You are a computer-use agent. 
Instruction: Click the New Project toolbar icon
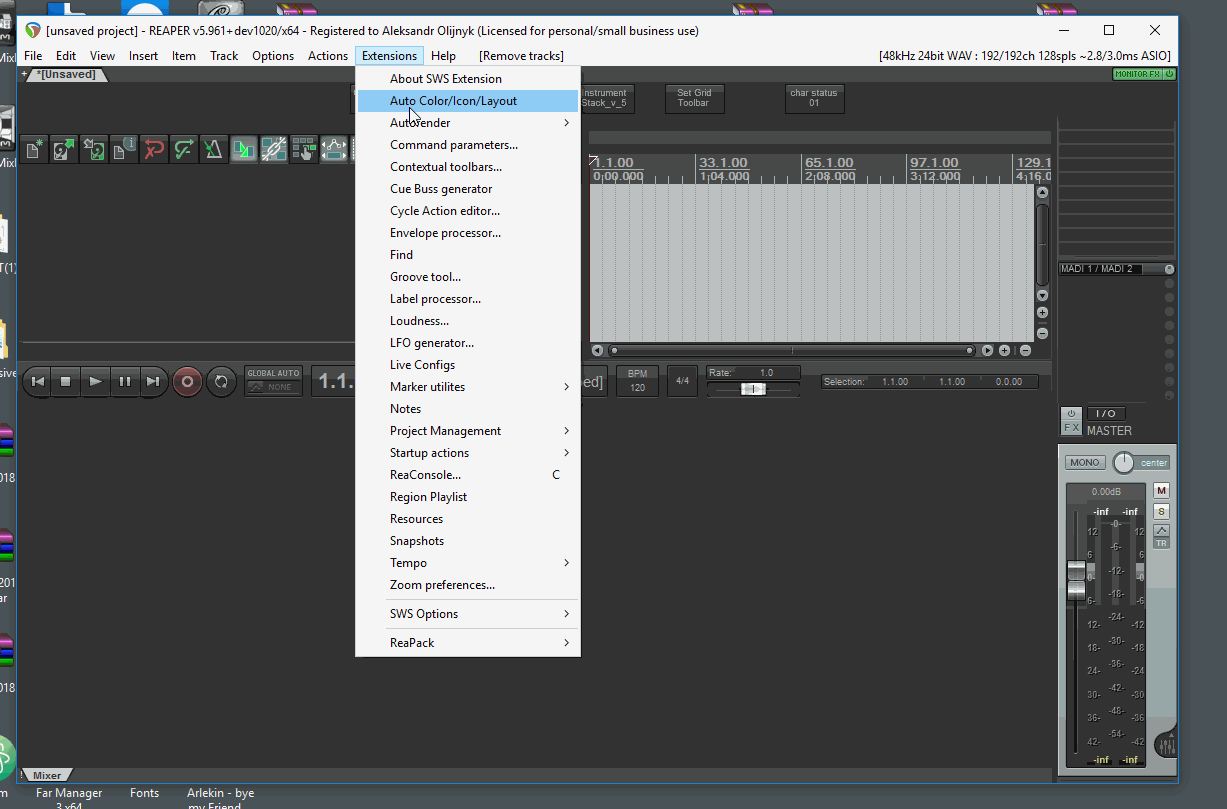(x=35, y=150)
